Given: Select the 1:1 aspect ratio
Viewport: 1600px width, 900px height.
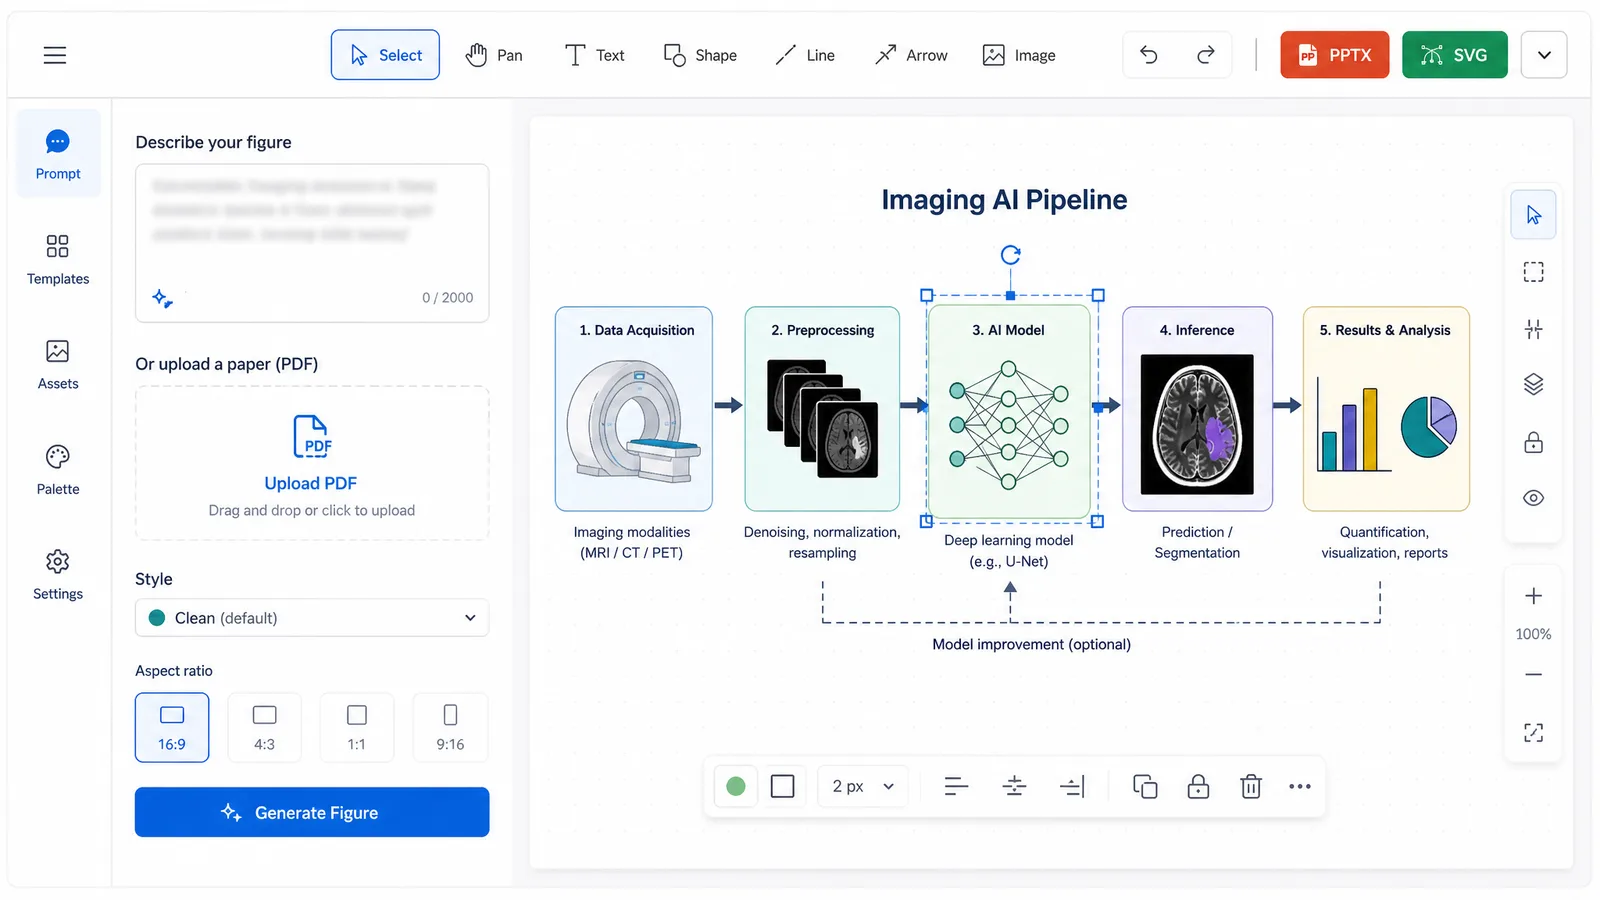Looking at the screenshot, I should [357, 727].
